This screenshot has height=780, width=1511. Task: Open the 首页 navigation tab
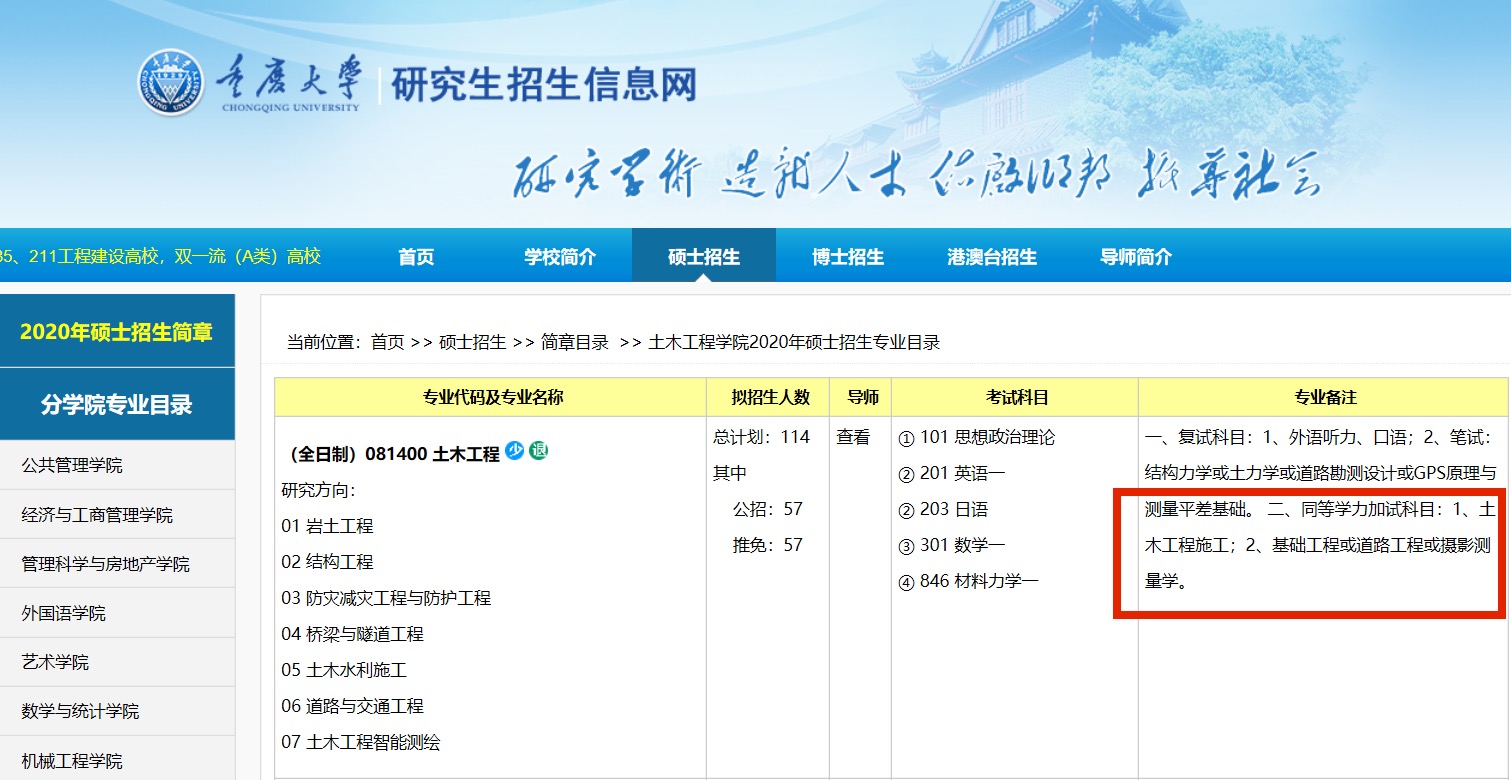tap(416, 256)
